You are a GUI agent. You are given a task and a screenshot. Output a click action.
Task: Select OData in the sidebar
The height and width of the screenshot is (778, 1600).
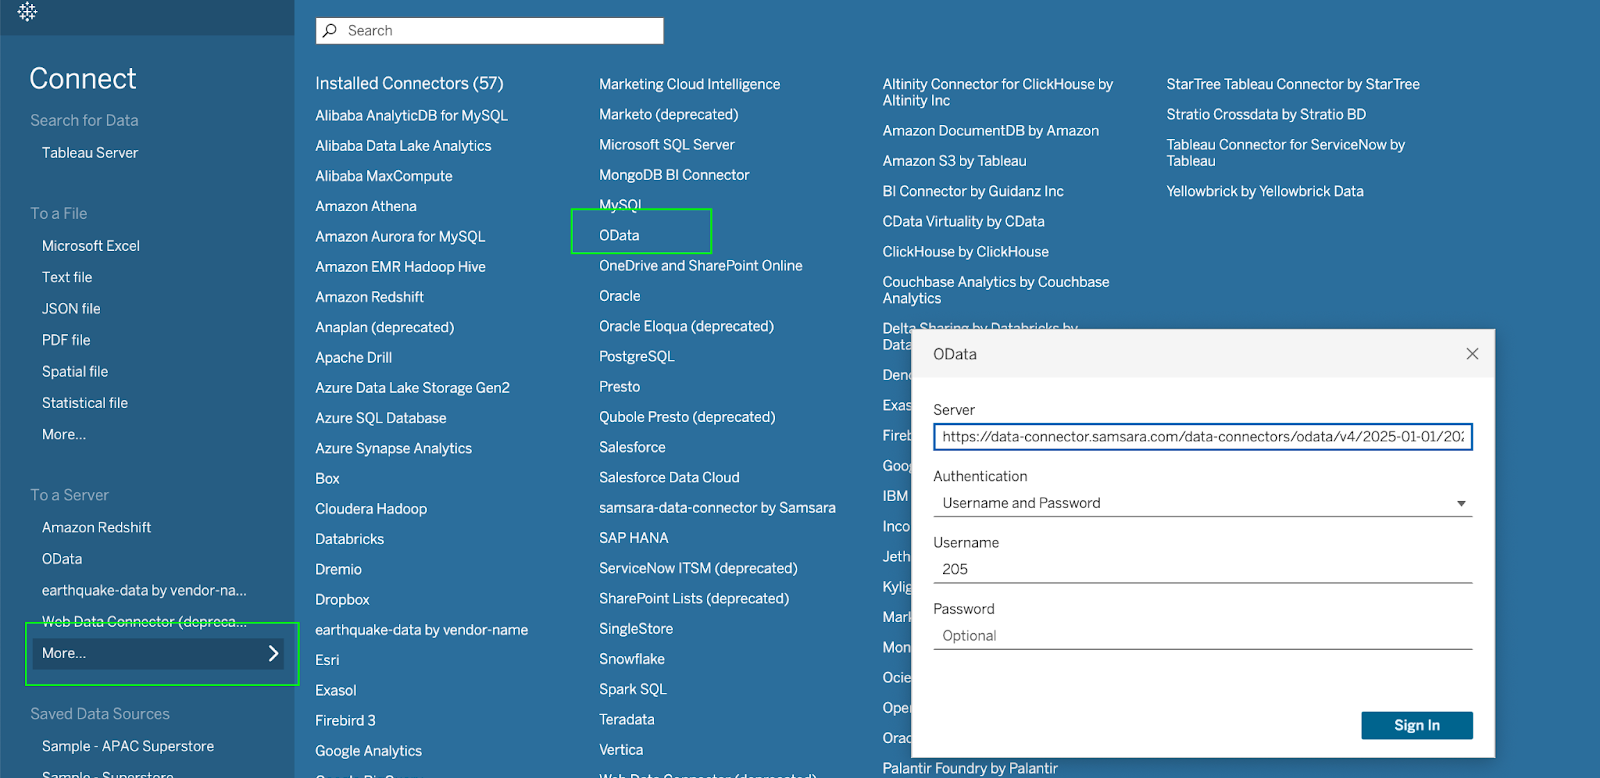[x=62, y=559]
